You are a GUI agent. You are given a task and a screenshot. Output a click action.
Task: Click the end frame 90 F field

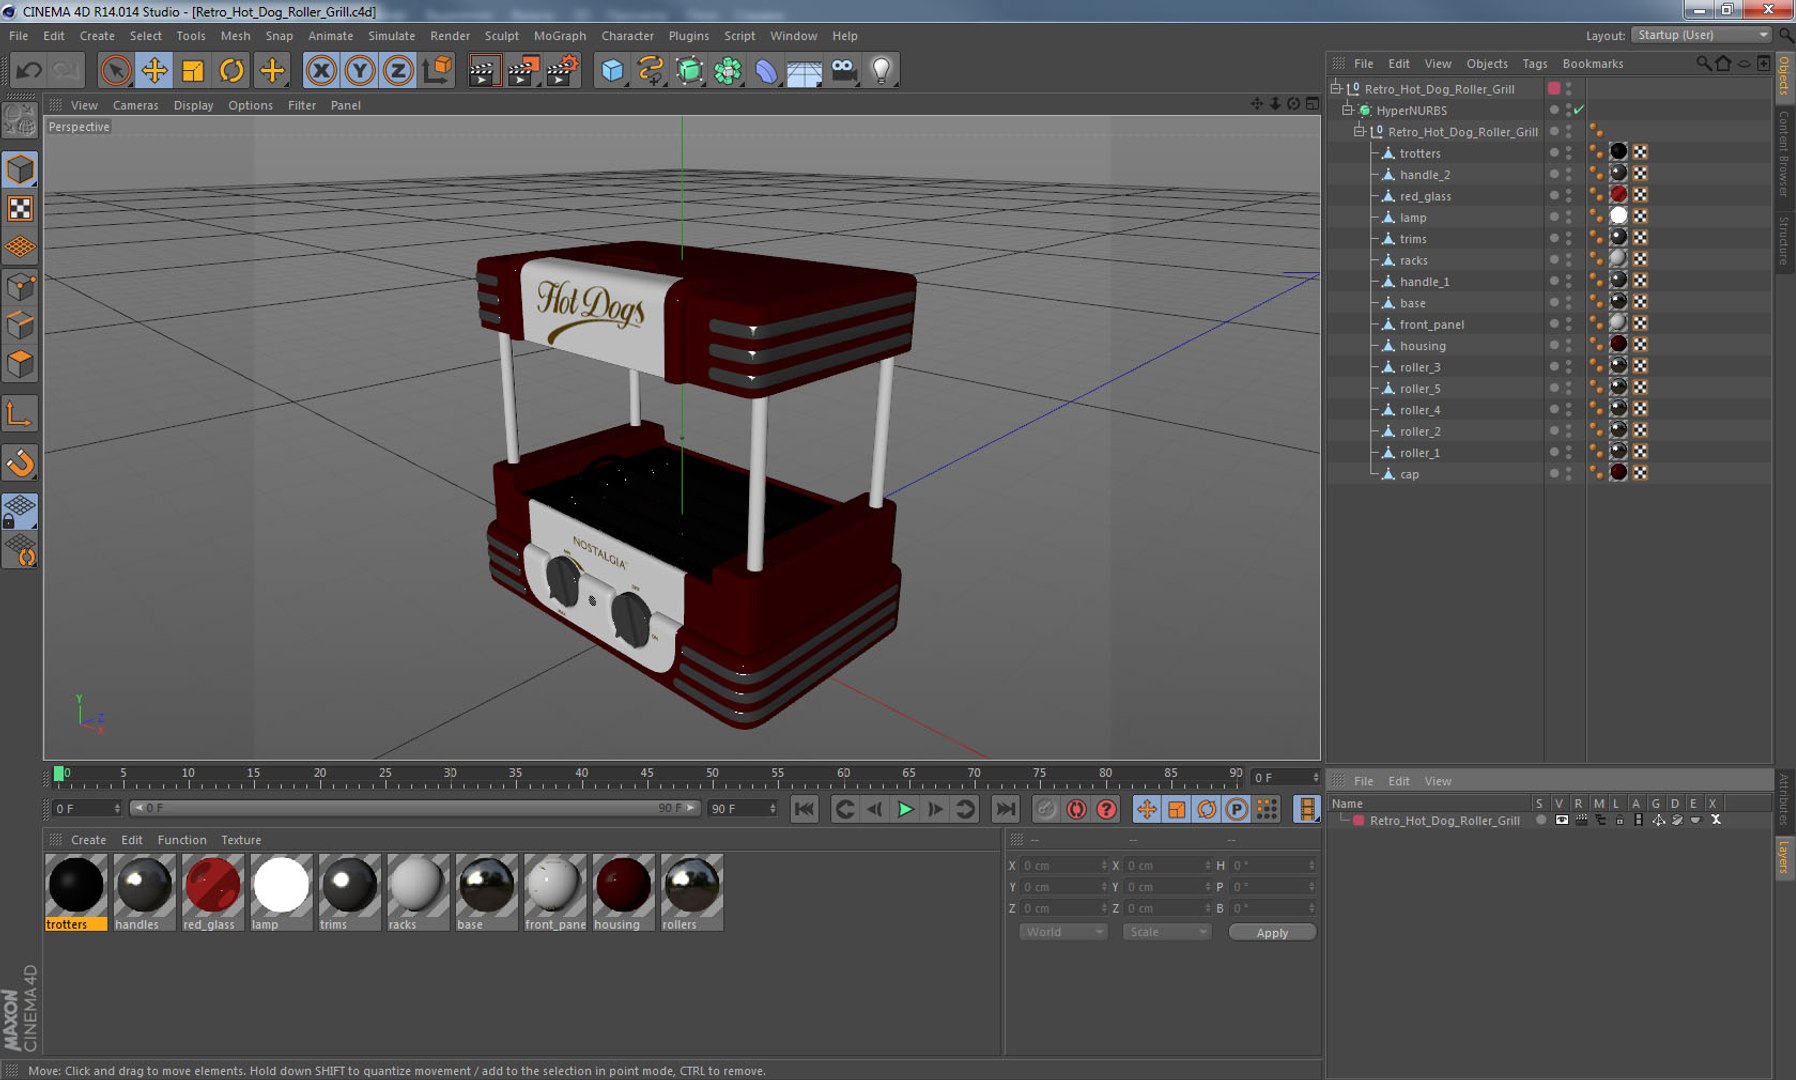742,808
